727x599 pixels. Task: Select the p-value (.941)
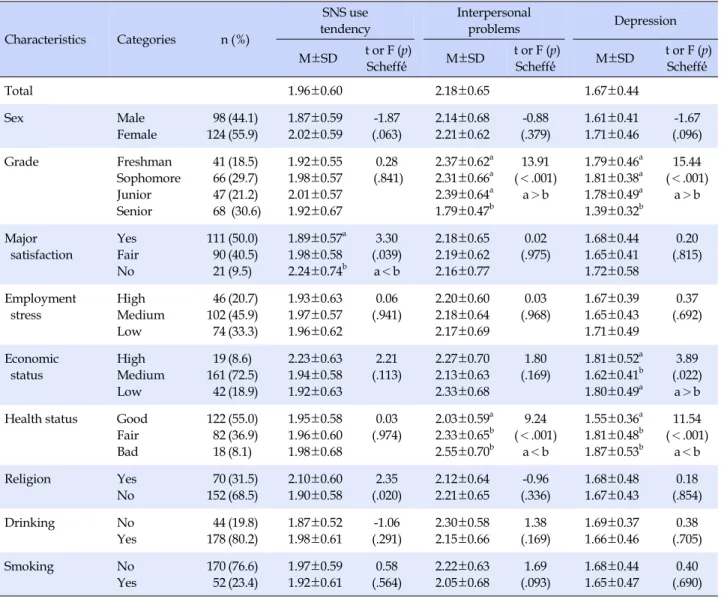pyautogui.click(x=387, y=315)
